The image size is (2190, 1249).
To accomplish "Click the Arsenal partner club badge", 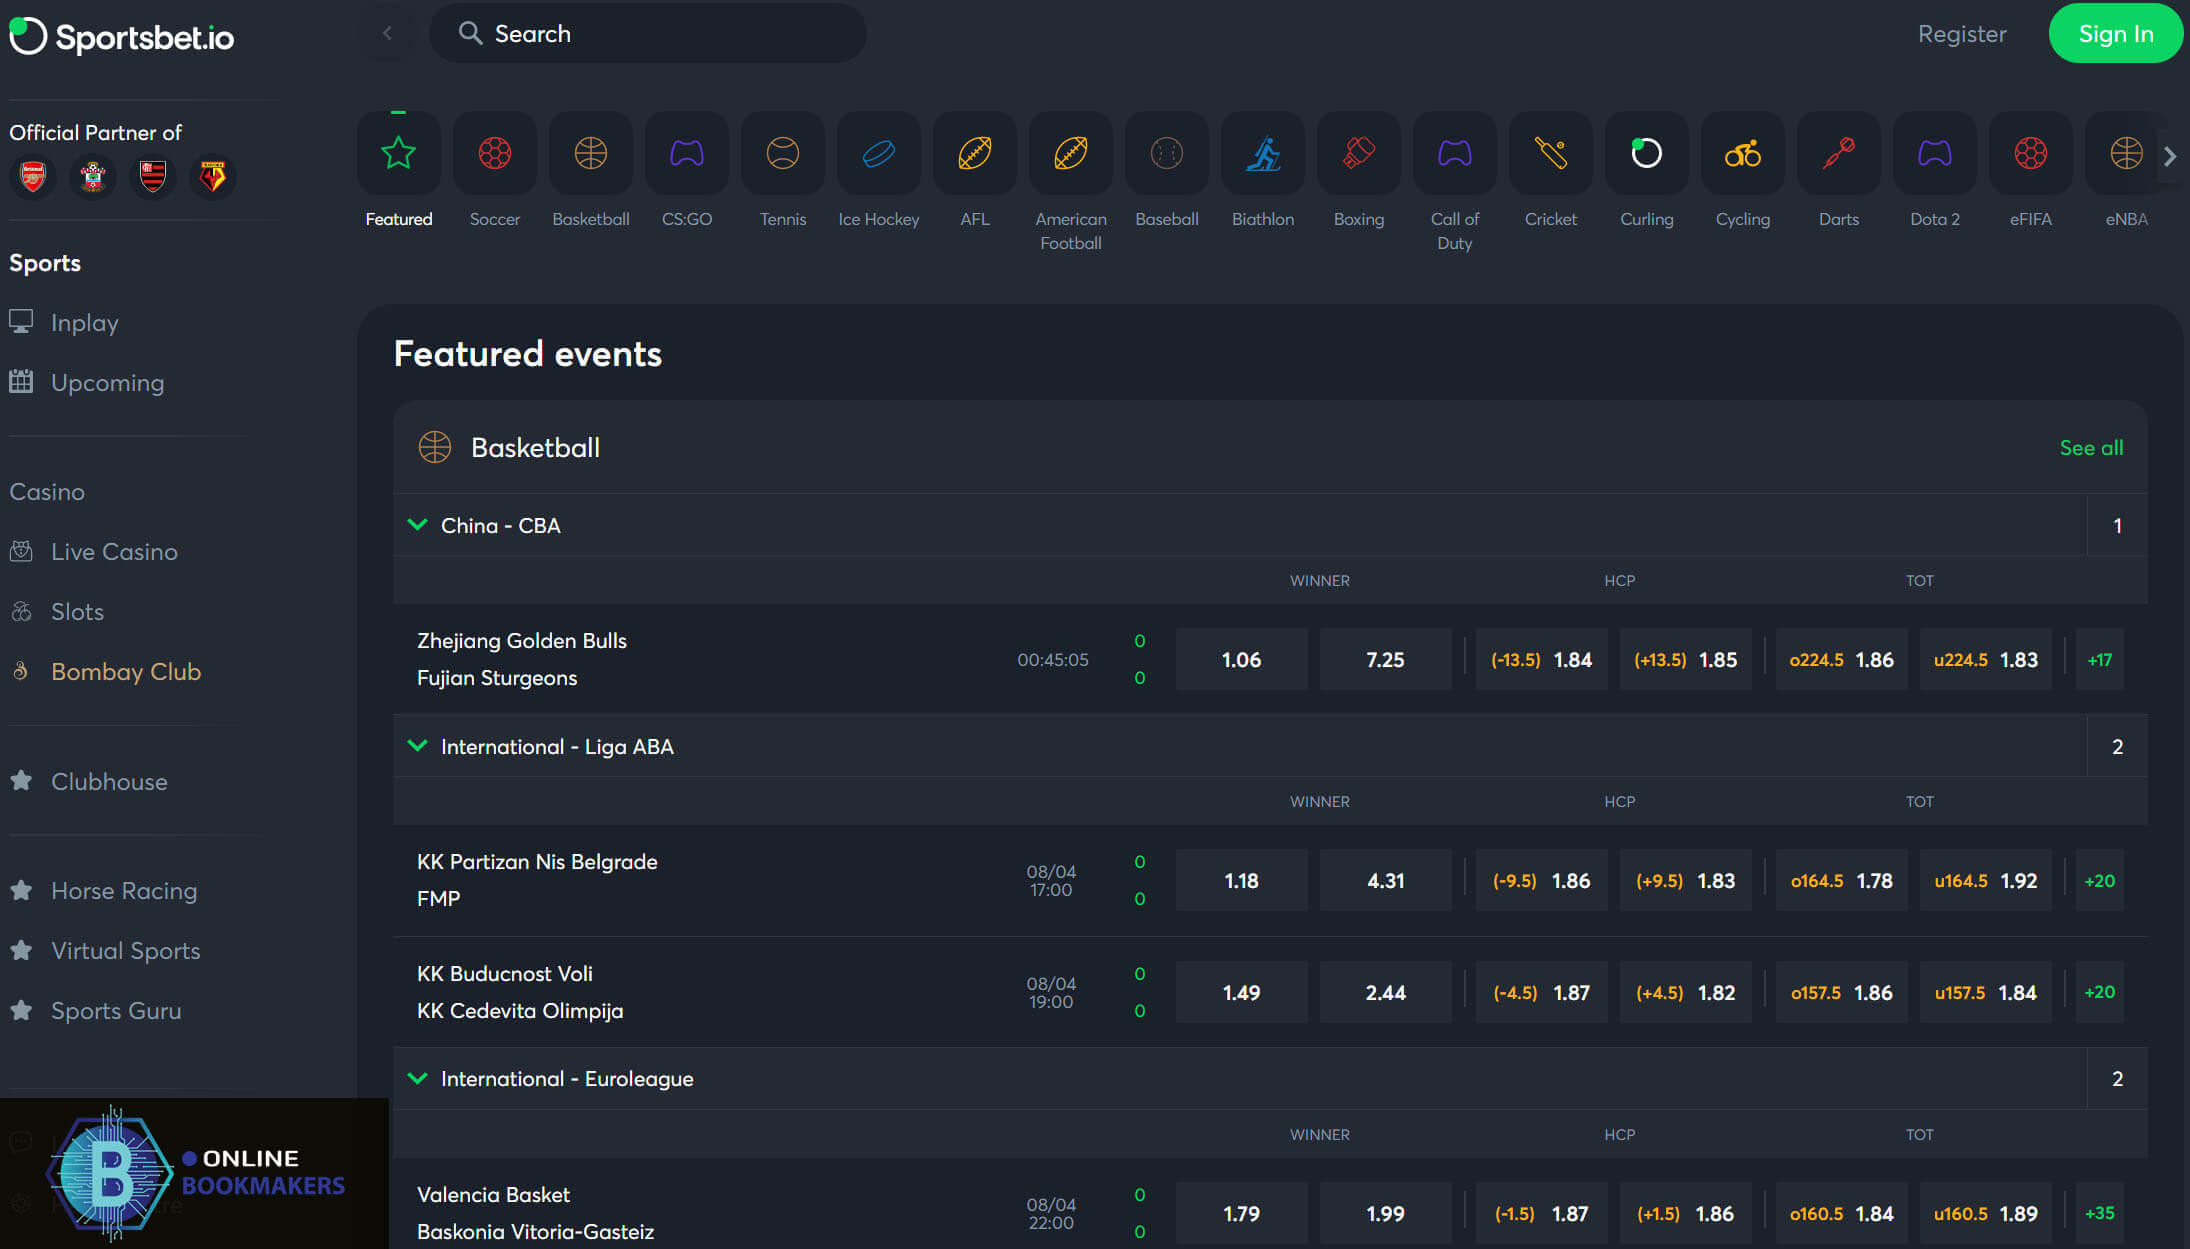I will [33, 177].
